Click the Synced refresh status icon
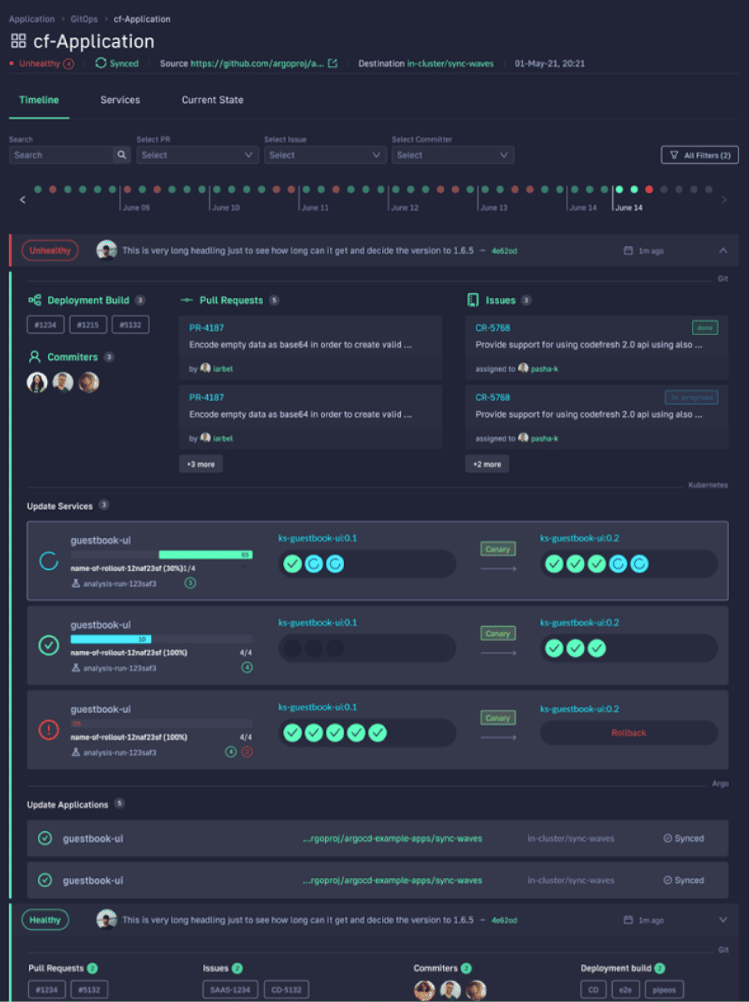Screen dimensions: 749x1002 point(100,63)
